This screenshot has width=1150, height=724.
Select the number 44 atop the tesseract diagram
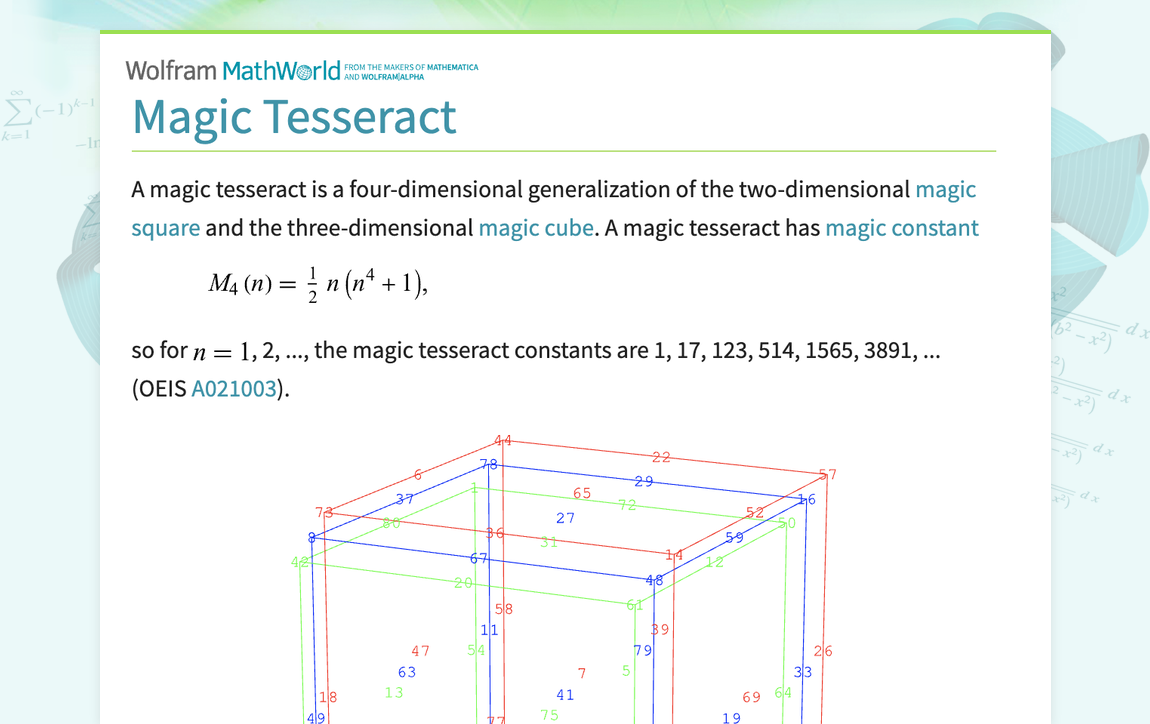click(503, 439)
